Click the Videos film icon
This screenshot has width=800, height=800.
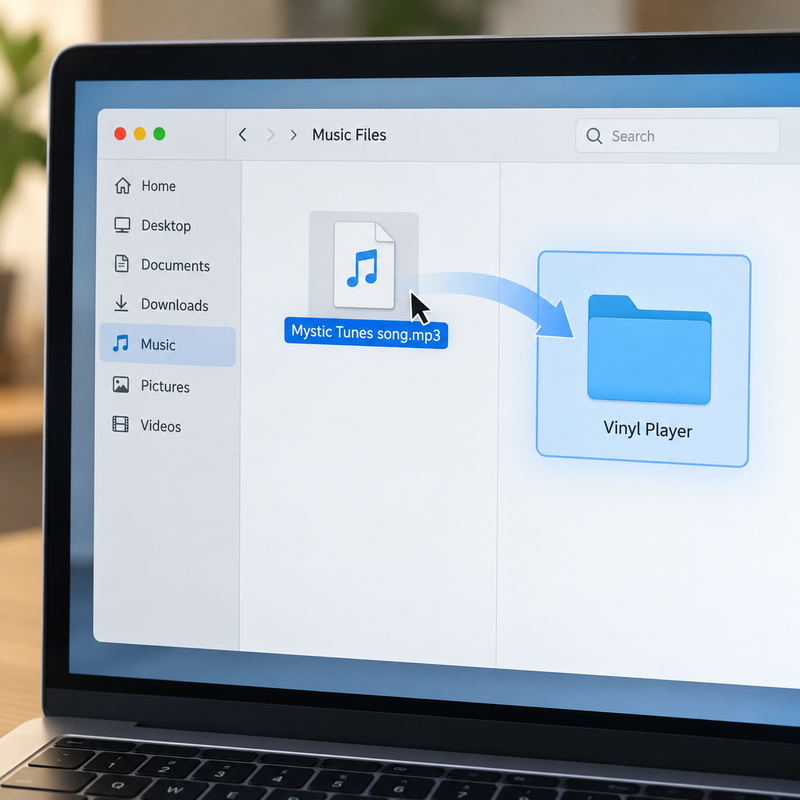120,424
